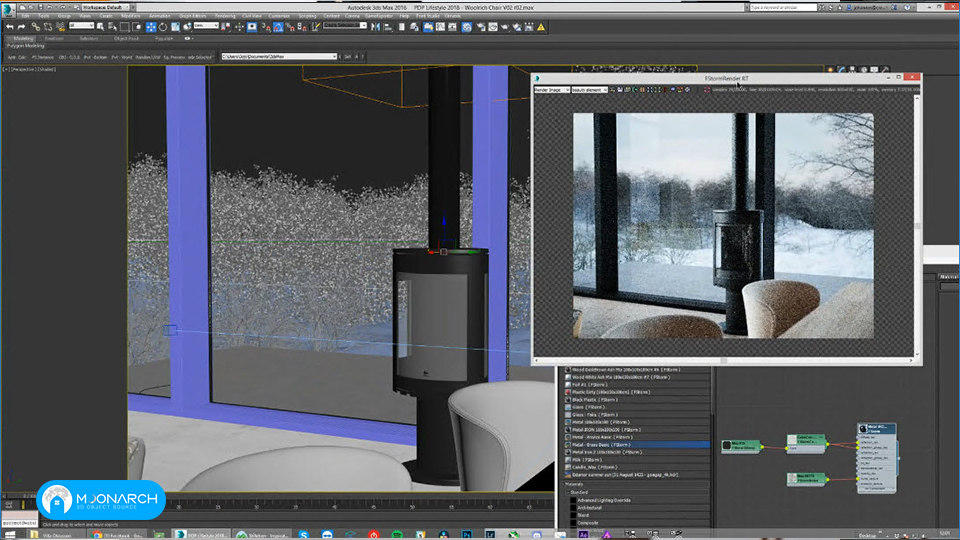Open the Workspace Default dropdown

(105, 7)
